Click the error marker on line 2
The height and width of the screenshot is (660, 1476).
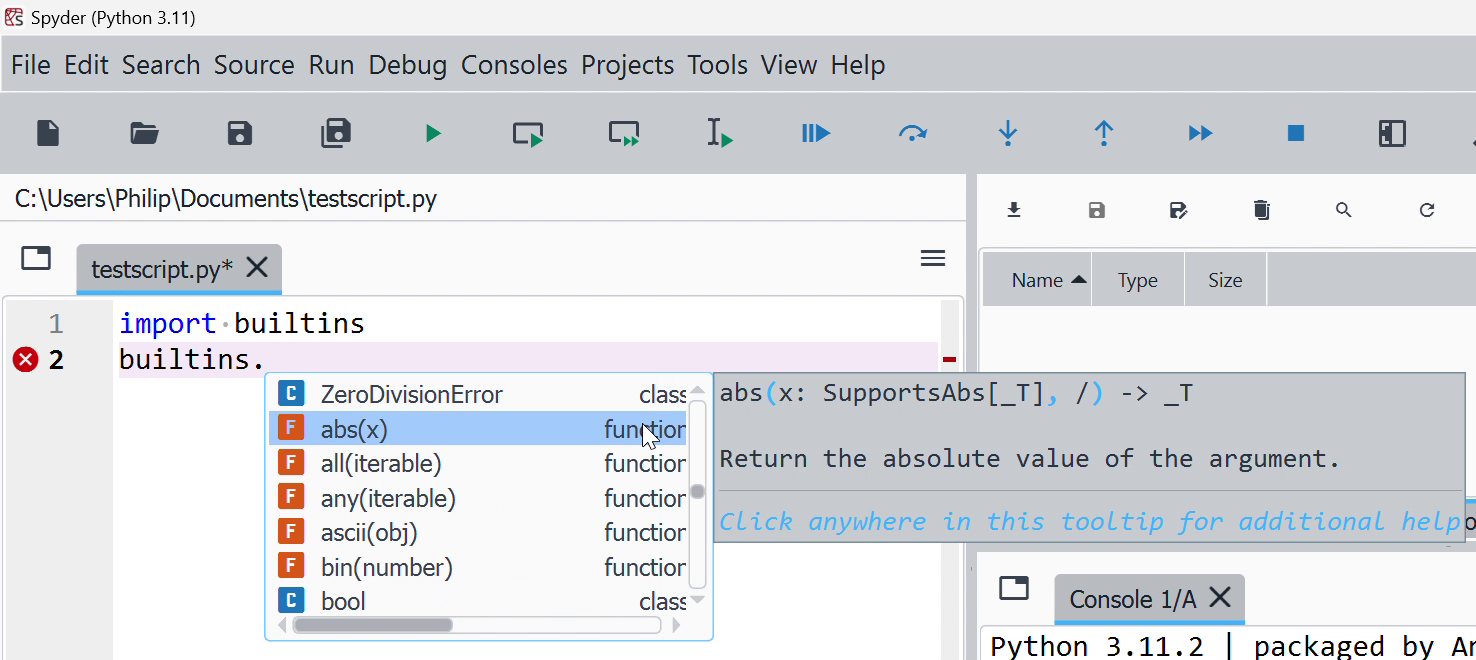(x=25, y=360)
